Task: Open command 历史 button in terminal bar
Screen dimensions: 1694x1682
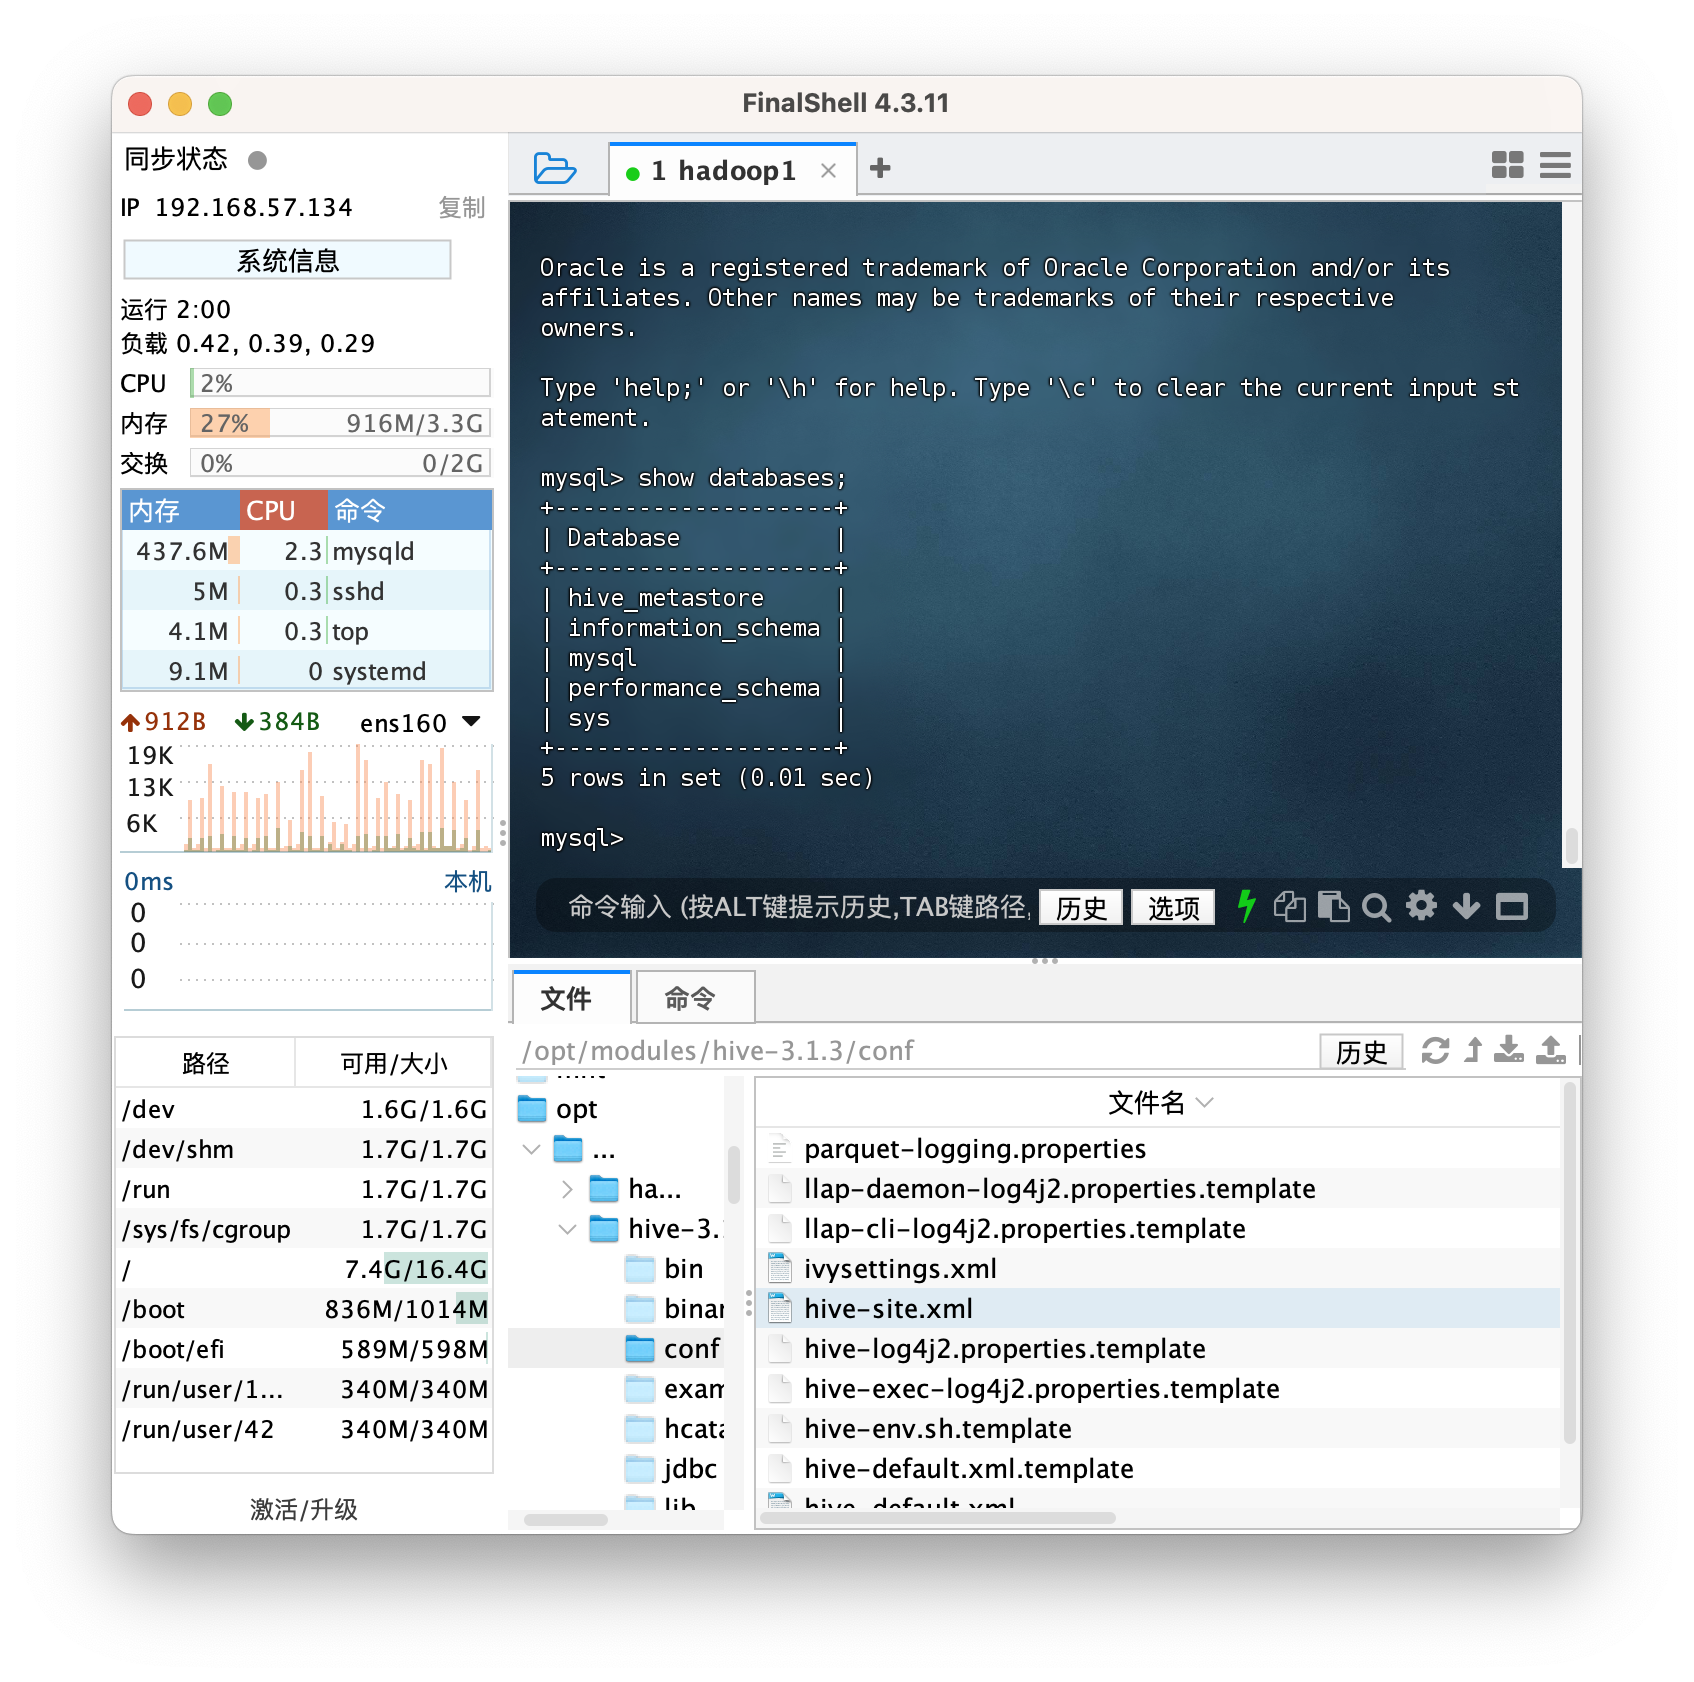Action: [x=1081, y=907]
